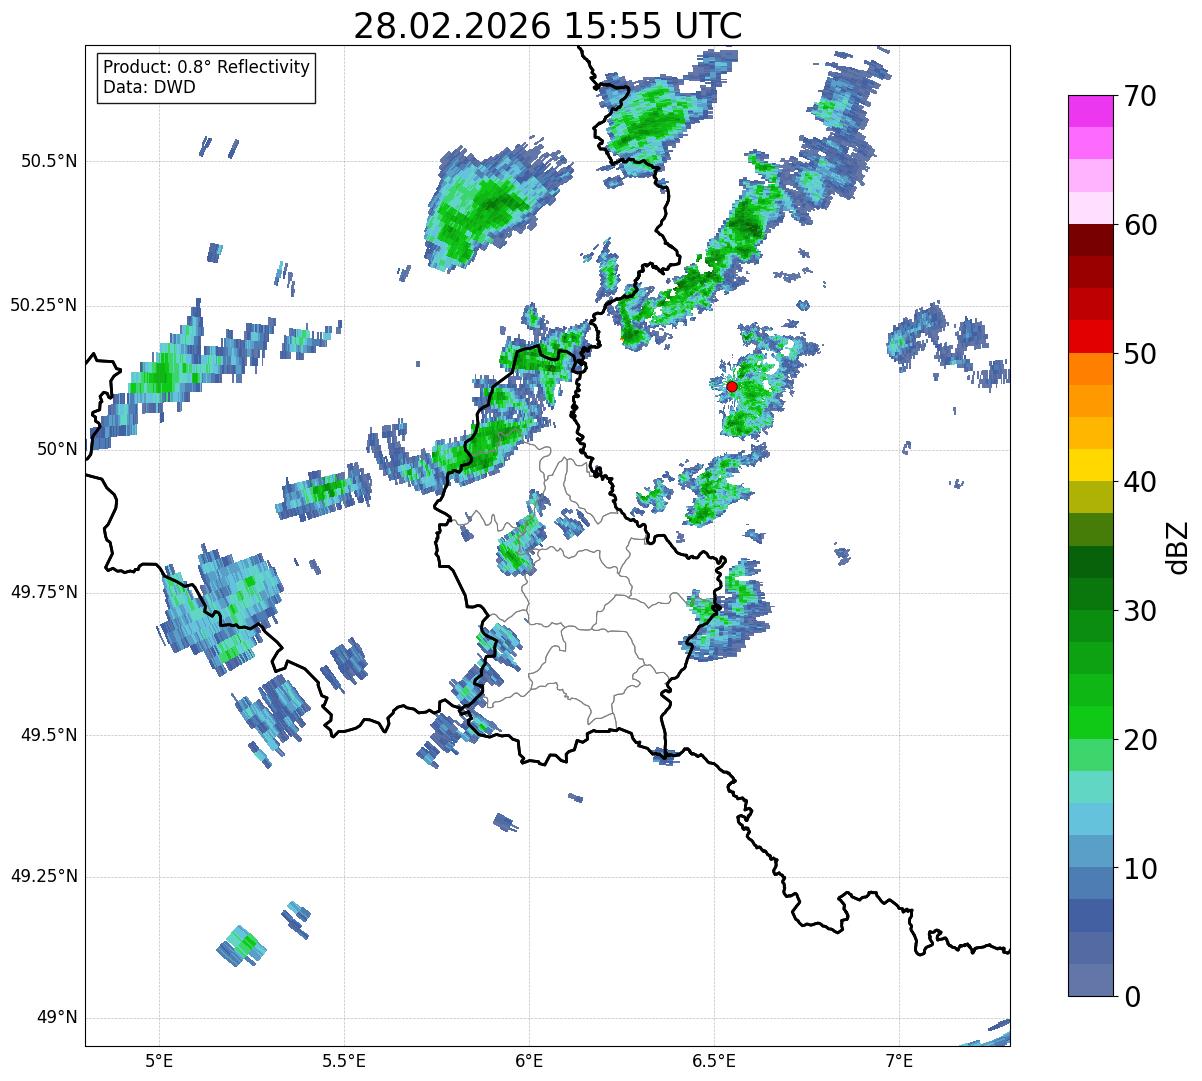The image size is (1202, 1081).
Task: Click the title '28.02.2026 15:55 UTC'
Action: tap(548, 25)
